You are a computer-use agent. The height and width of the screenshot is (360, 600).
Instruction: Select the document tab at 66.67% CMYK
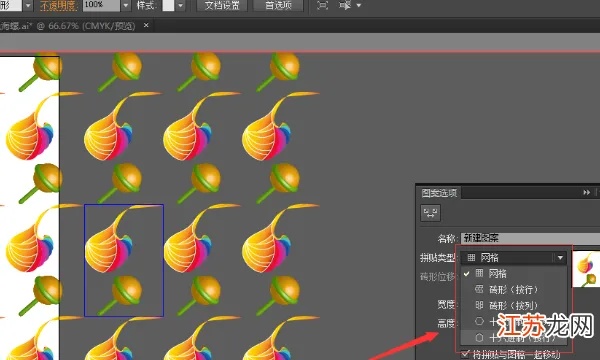pyautogui.click(x=68, y=26)
